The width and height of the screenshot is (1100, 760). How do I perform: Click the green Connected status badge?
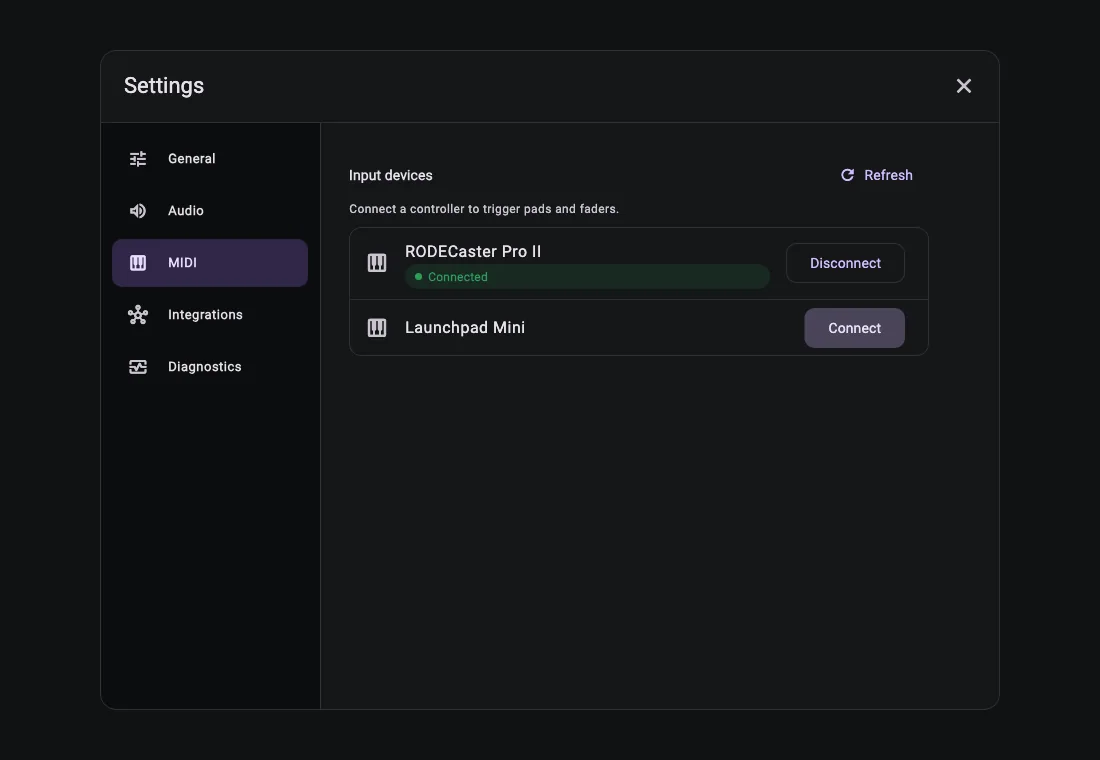pyautogui.click(x=587, y=276)
